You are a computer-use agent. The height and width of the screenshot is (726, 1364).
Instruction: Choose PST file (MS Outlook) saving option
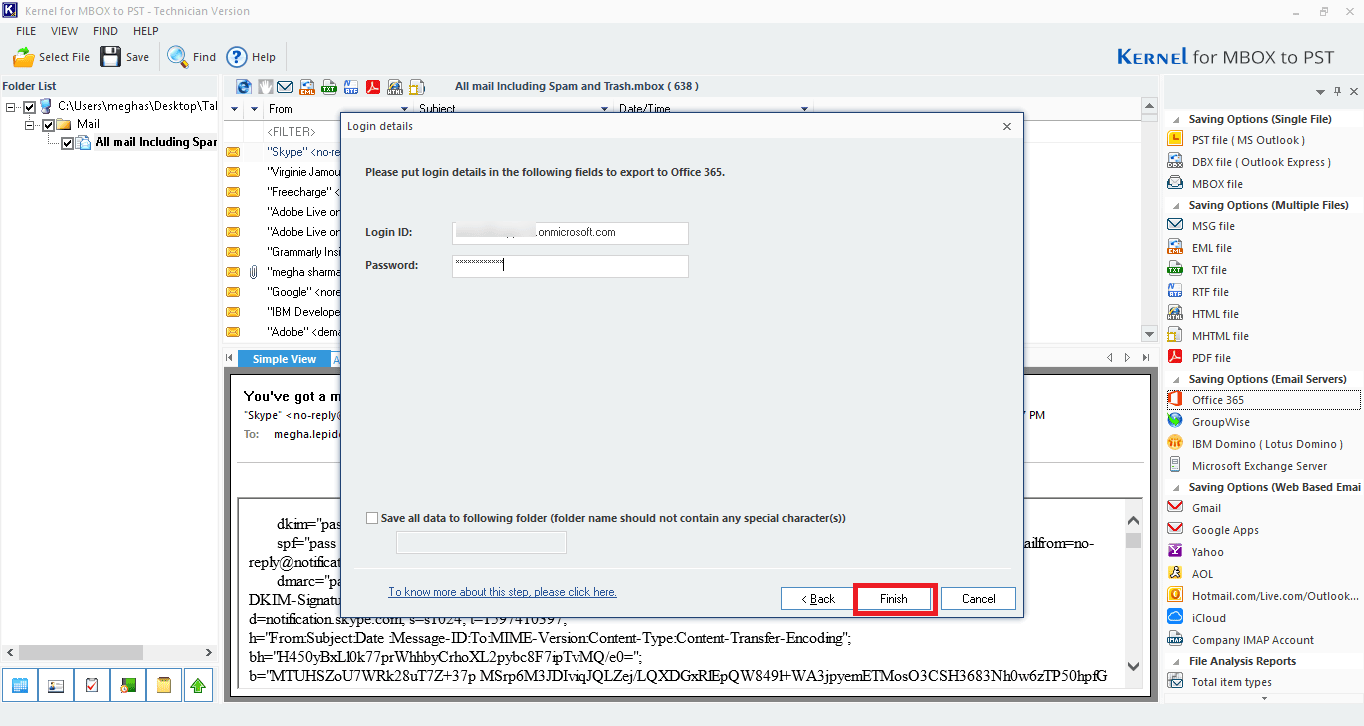coord(1248,140)
